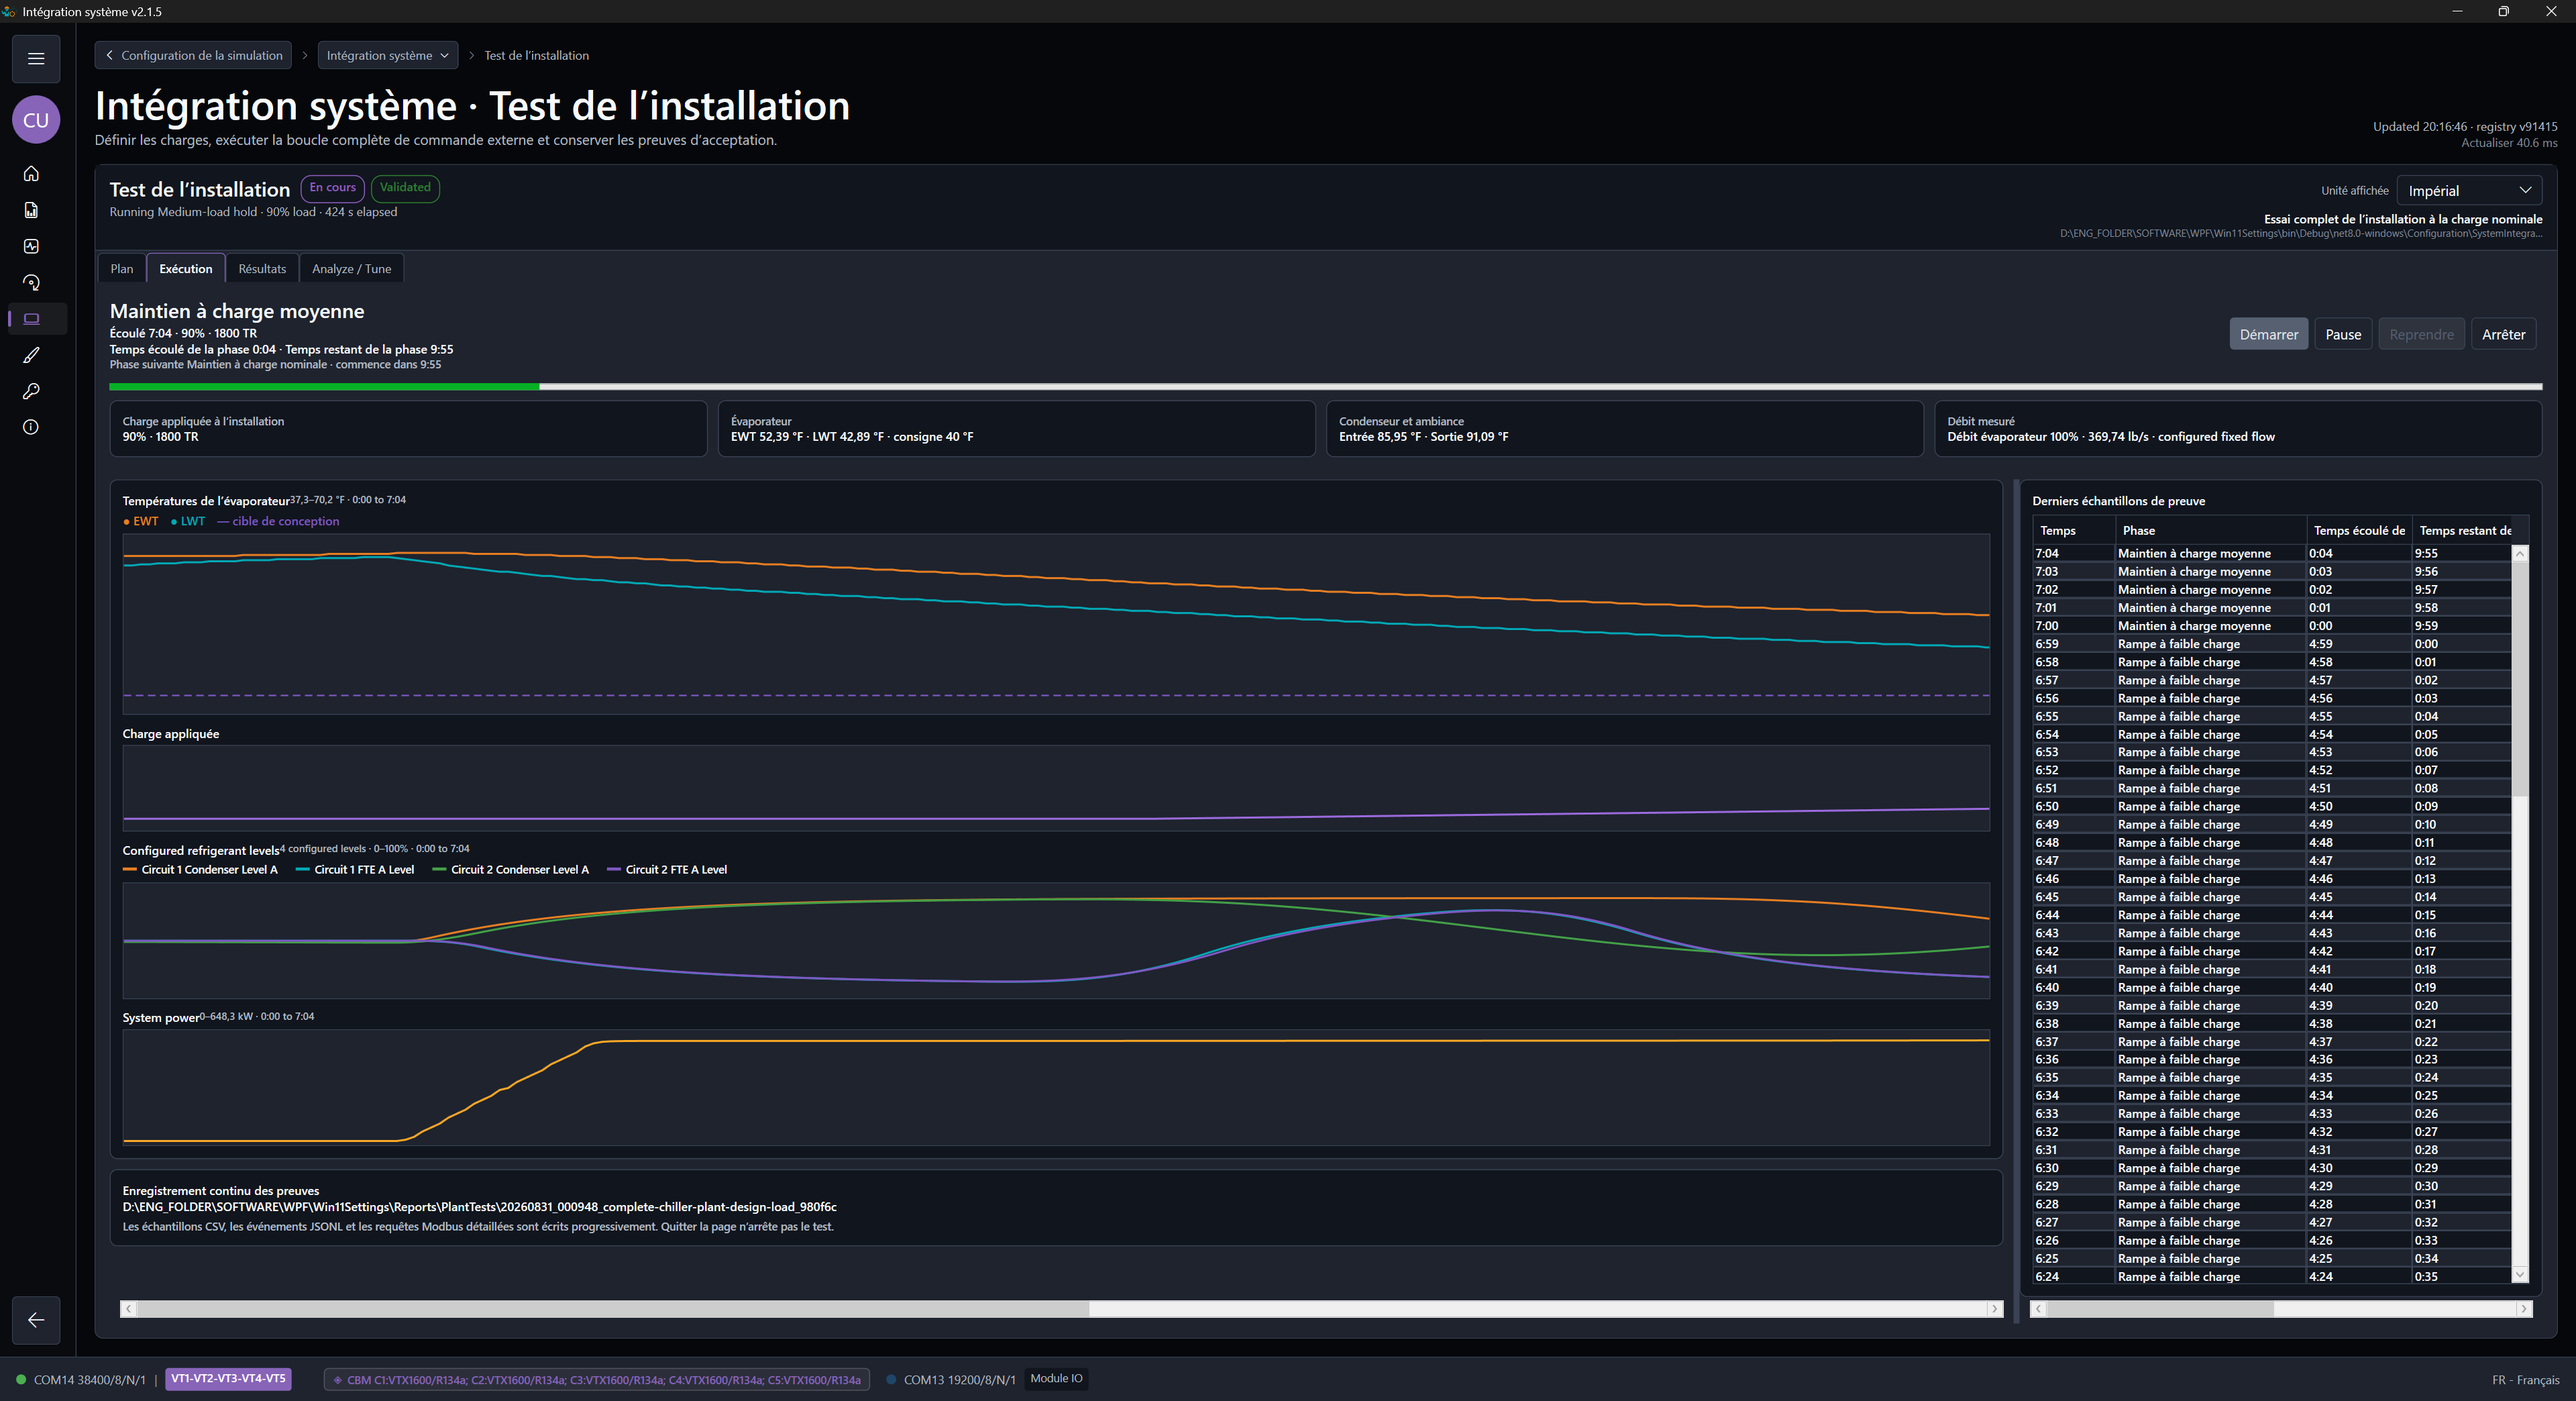Image resolution: width=2576 pixels, height=1401 pixels.
Task: Click the CU user avatar
Action: [36, 120]
